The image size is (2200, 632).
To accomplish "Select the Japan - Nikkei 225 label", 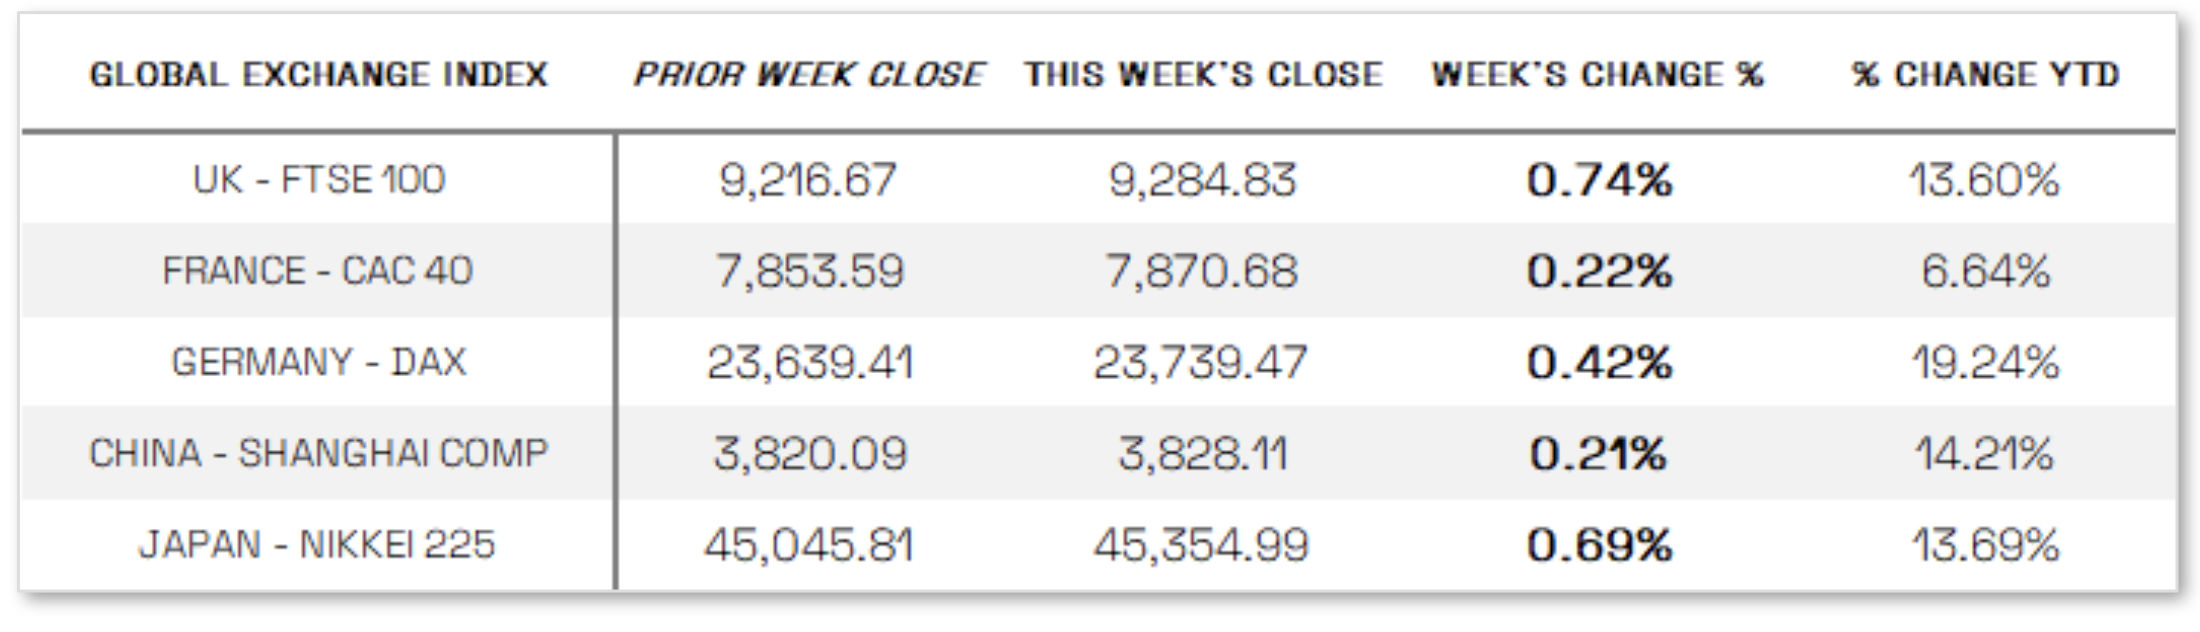I will click(317, 545).
